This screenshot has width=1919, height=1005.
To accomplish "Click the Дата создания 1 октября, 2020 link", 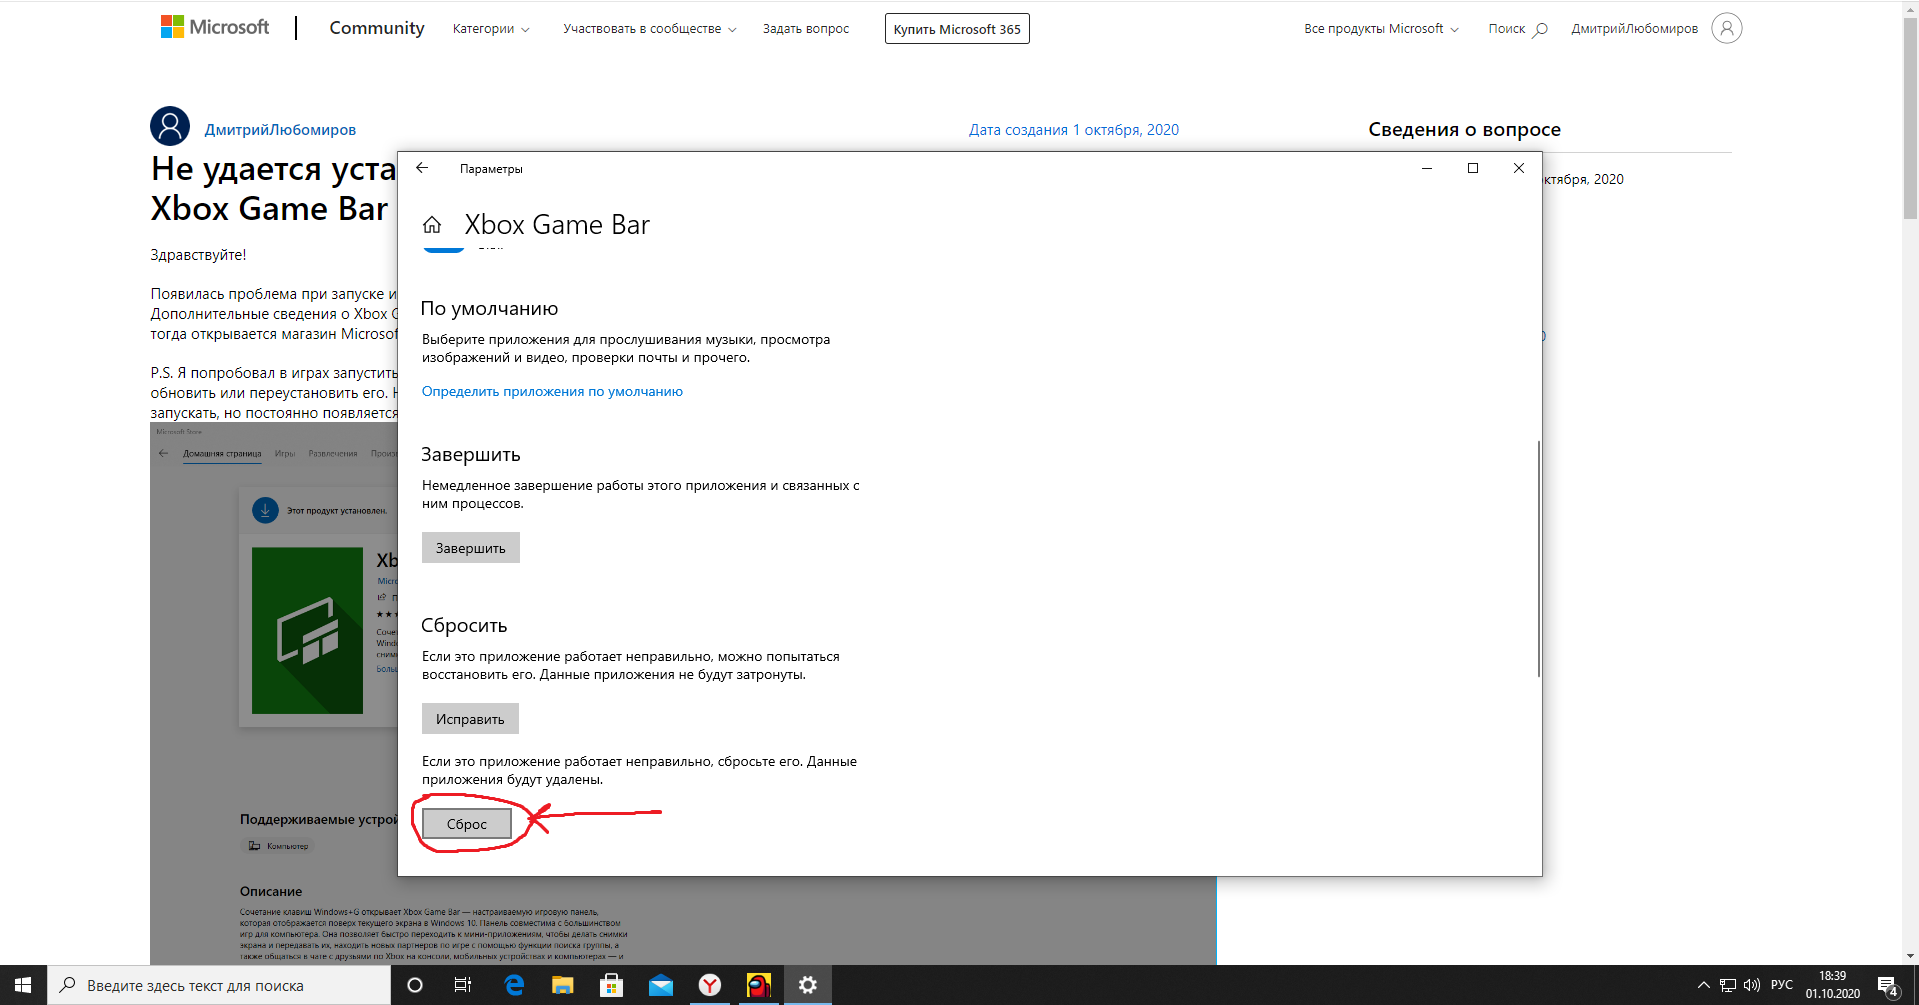I will (1074, 130).
